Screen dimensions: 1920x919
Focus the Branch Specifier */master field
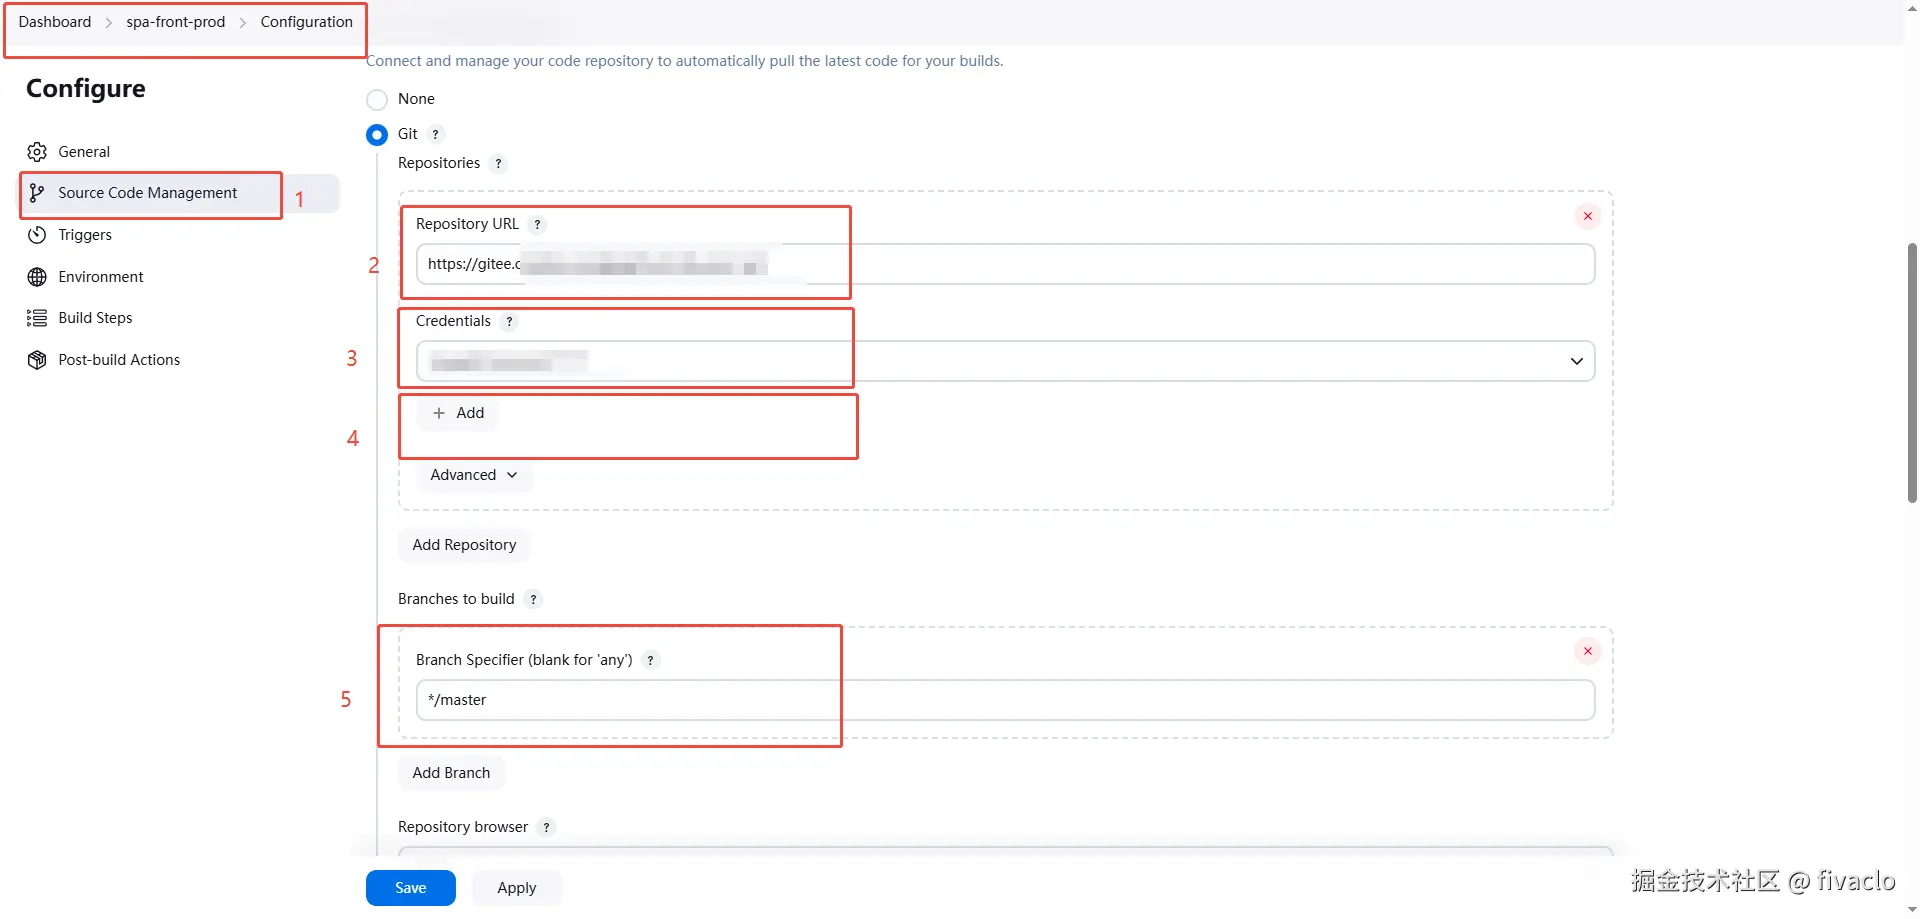(1005, 700)
